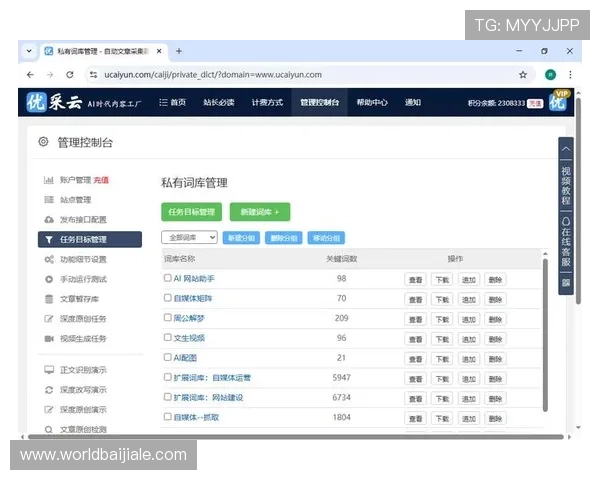Viewport: 600px width, 480px height.
Task: Tick the 周公解梦 checkbox
Action: coord(168,317)
